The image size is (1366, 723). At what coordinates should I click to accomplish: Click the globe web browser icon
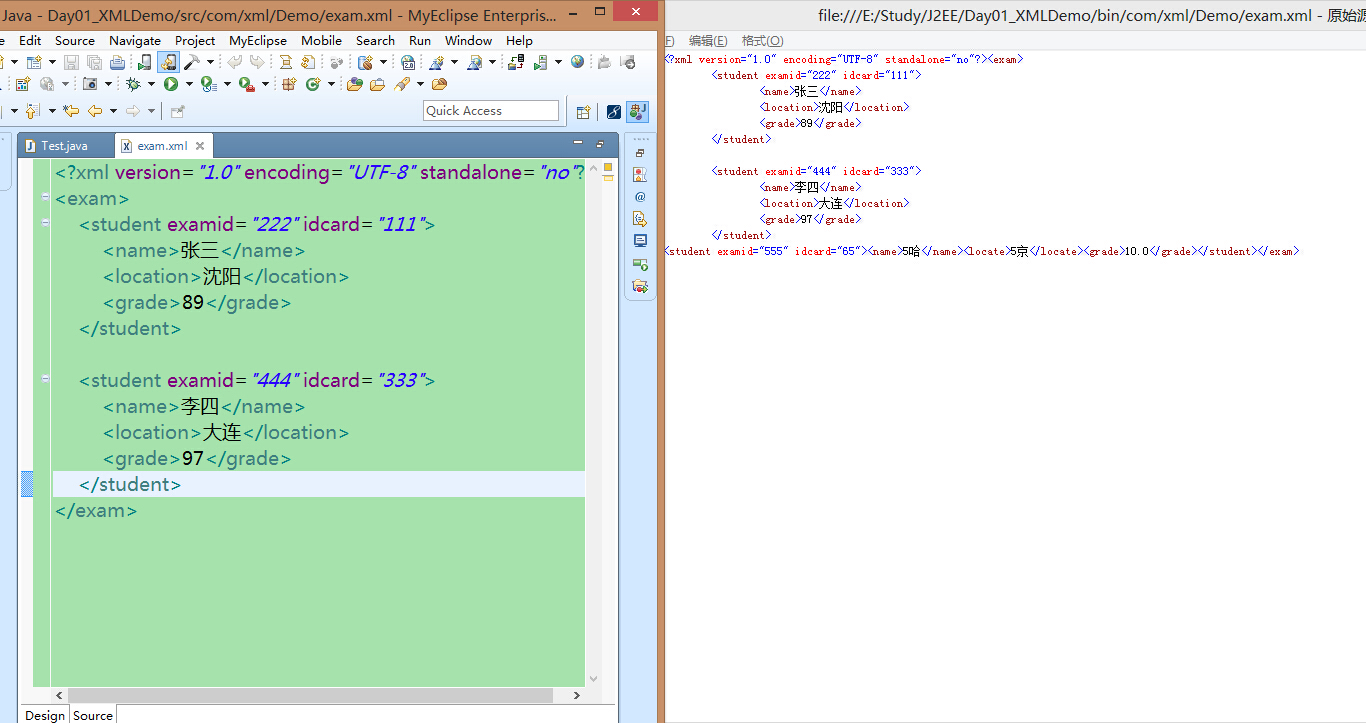pyautogui.click(x=577, y=62)
